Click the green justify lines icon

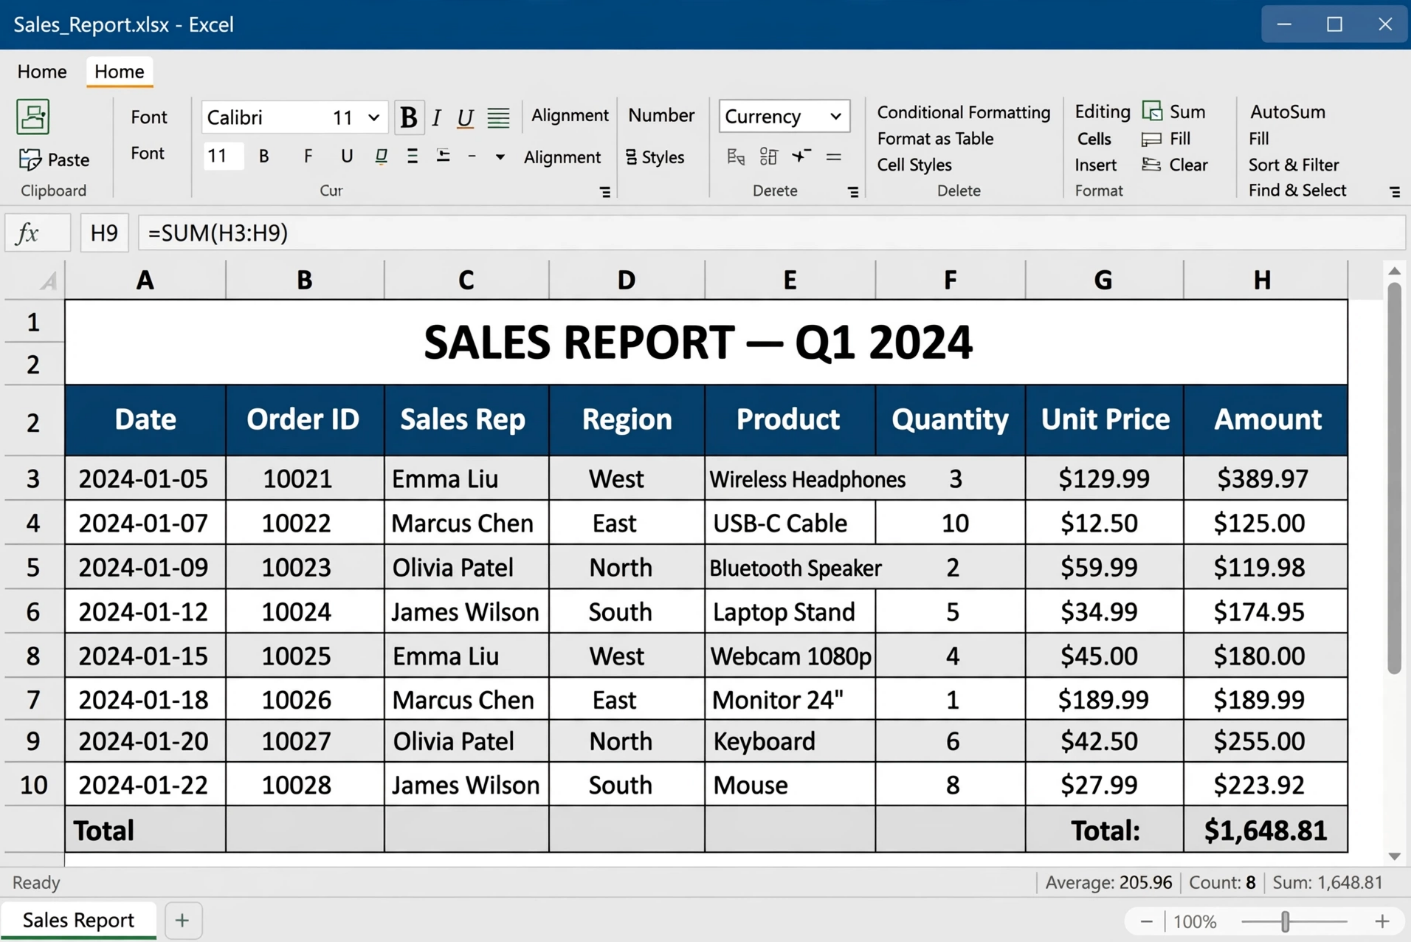[x=498, y=118]
